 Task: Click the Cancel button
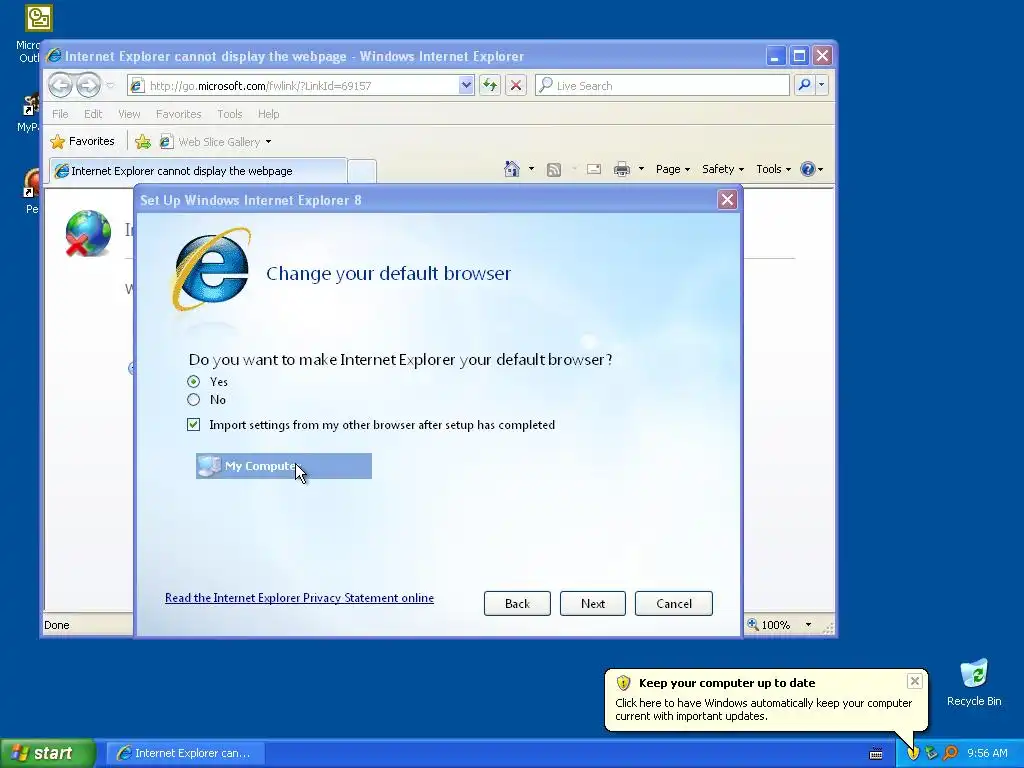(674, 603)
